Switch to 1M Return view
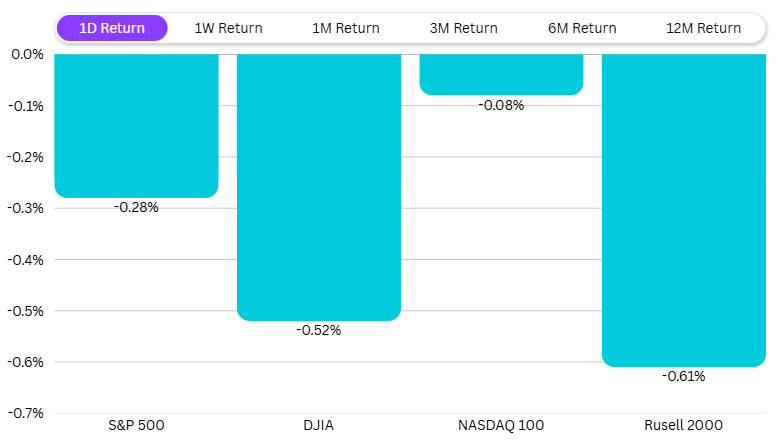Image resolution: width=778 pixels, height=446 pixels. coord(346,28)
